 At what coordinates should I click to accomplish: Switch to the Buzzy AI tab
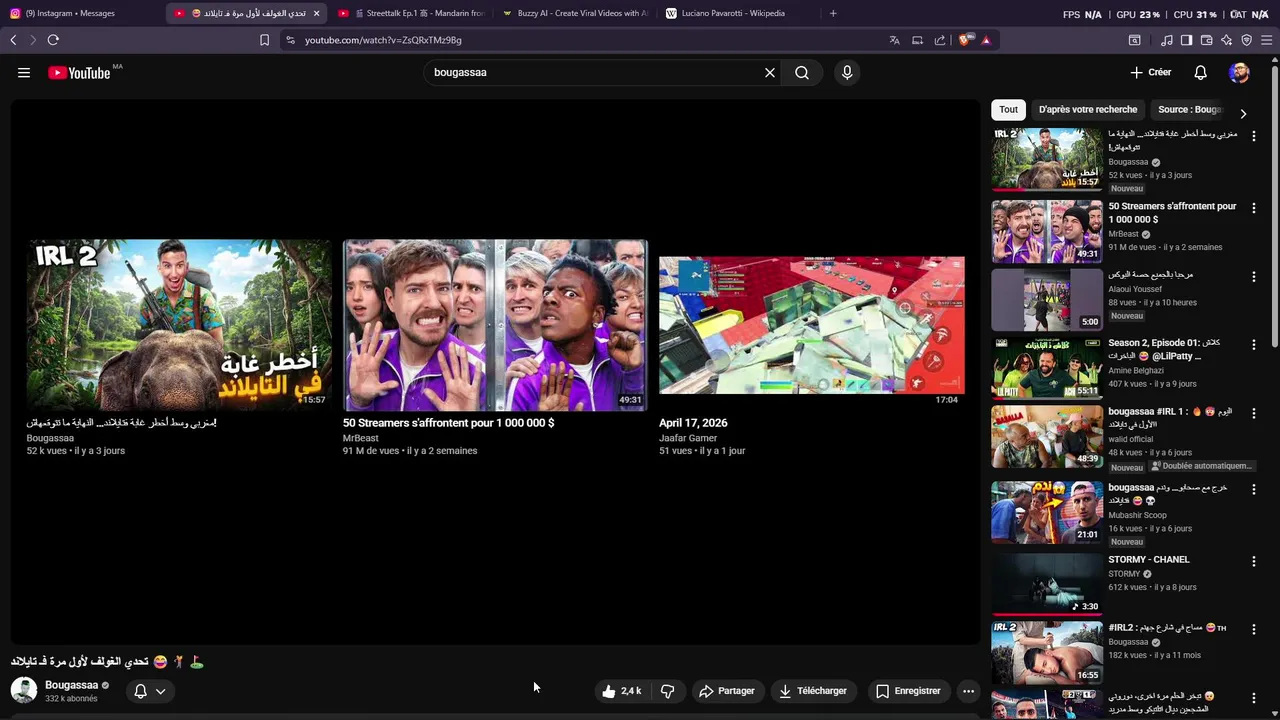point(575,13)
